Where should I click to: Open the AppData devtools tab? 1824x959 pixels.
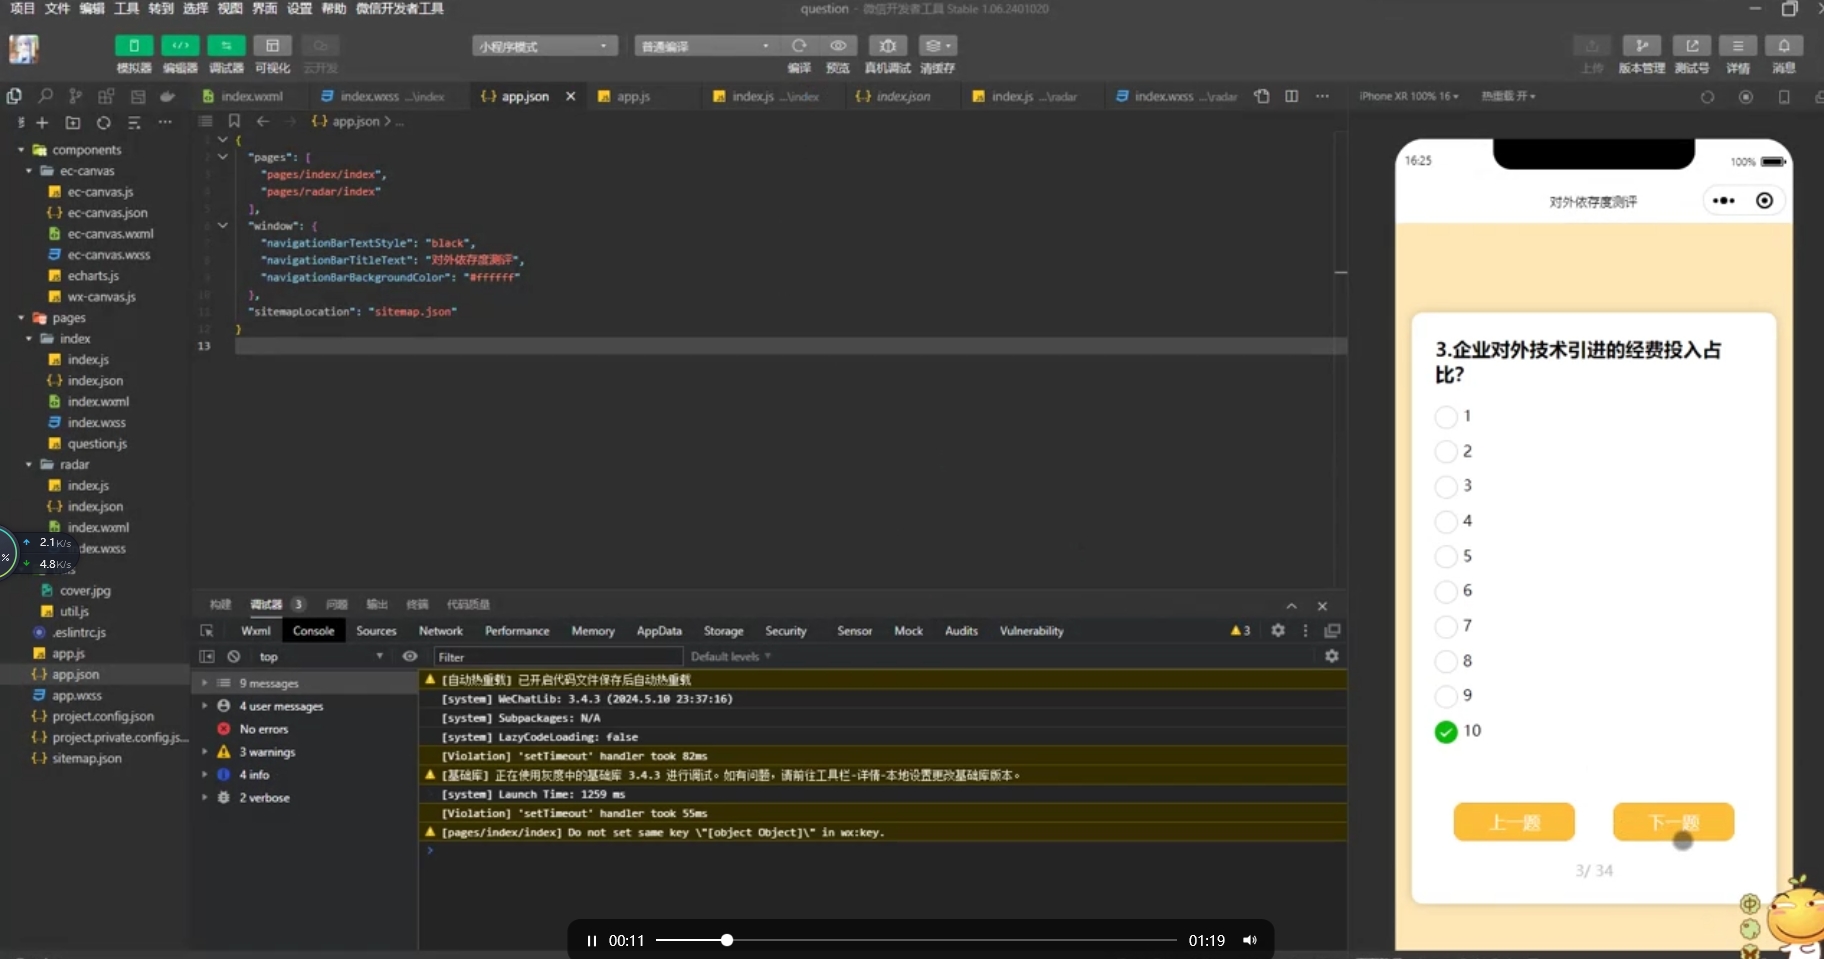pos(659,631)
